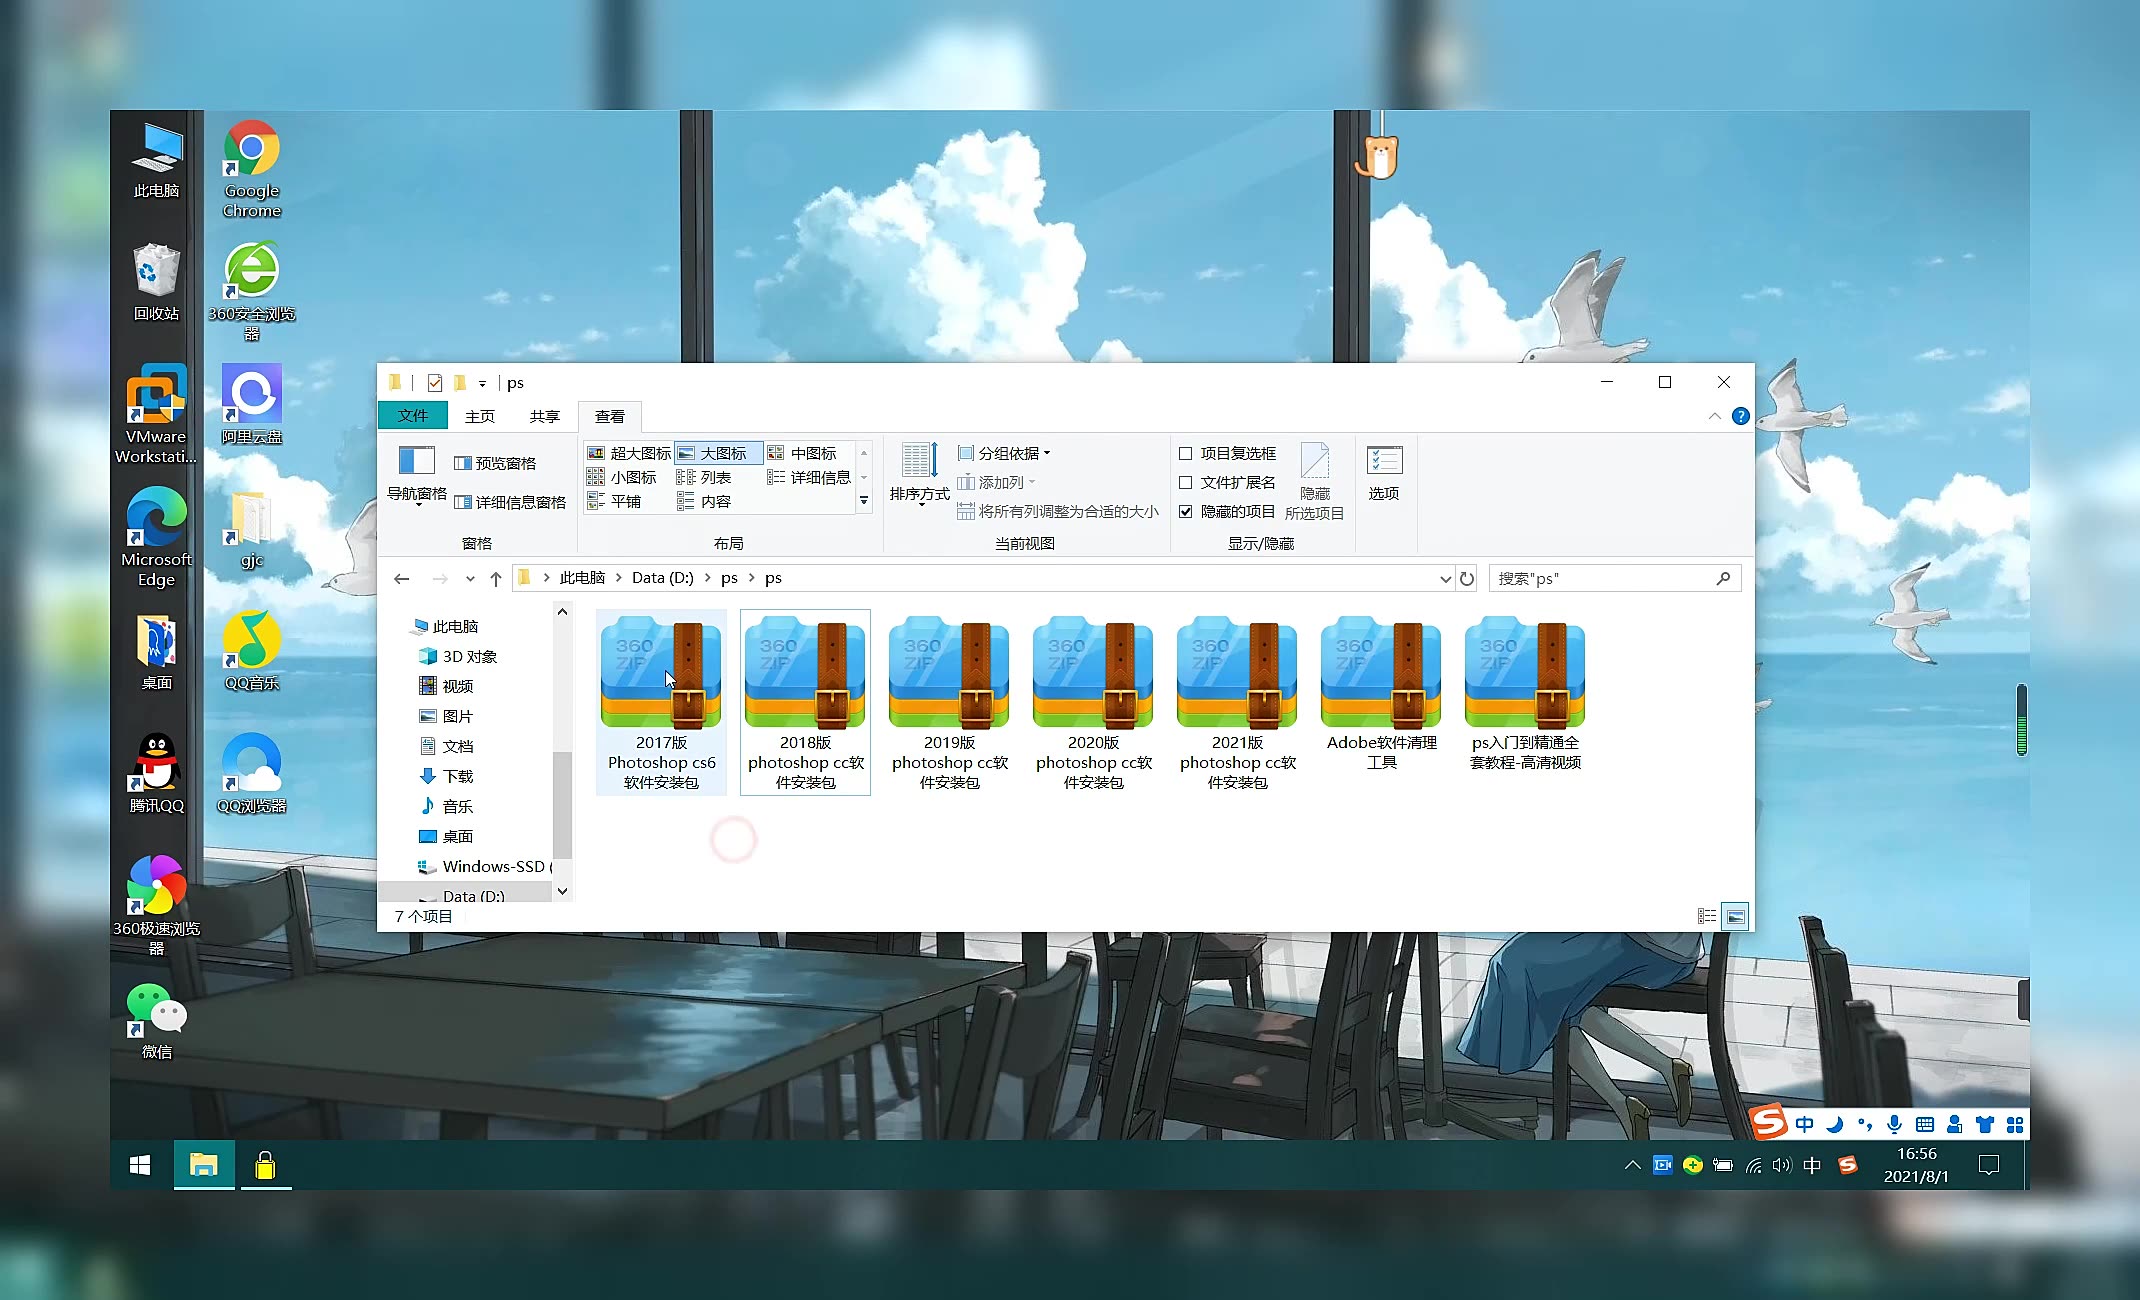
Task: Select 查看 ribbon tab
Action: tap(610, 416)
